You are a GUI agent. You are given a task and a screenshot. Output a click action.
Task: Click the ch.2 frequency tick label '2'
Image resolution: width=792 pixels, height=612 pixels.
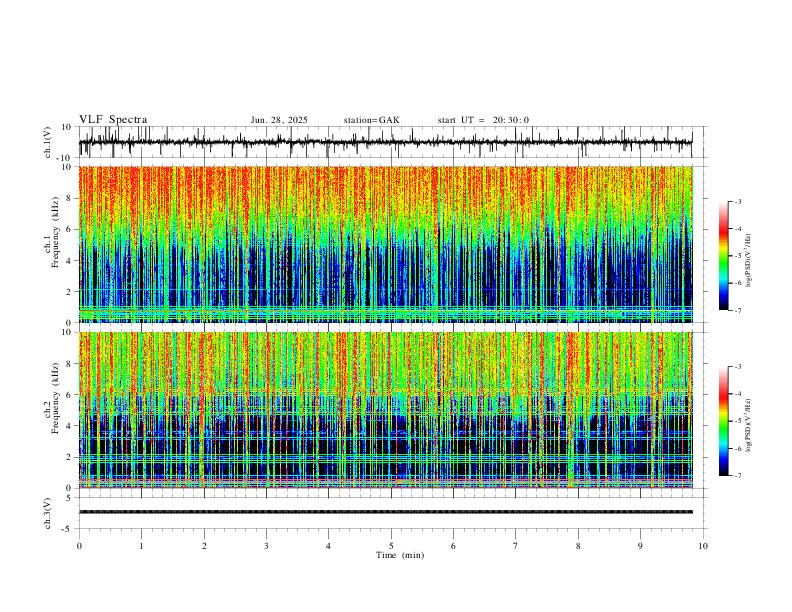[69, 457]
